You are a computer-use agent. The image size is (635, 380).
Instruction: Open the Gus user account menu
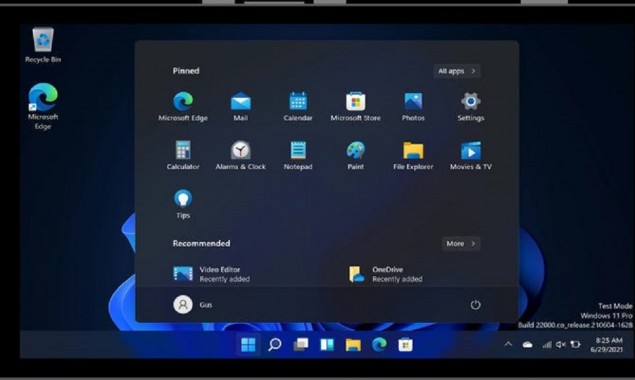tap(193, 305)
